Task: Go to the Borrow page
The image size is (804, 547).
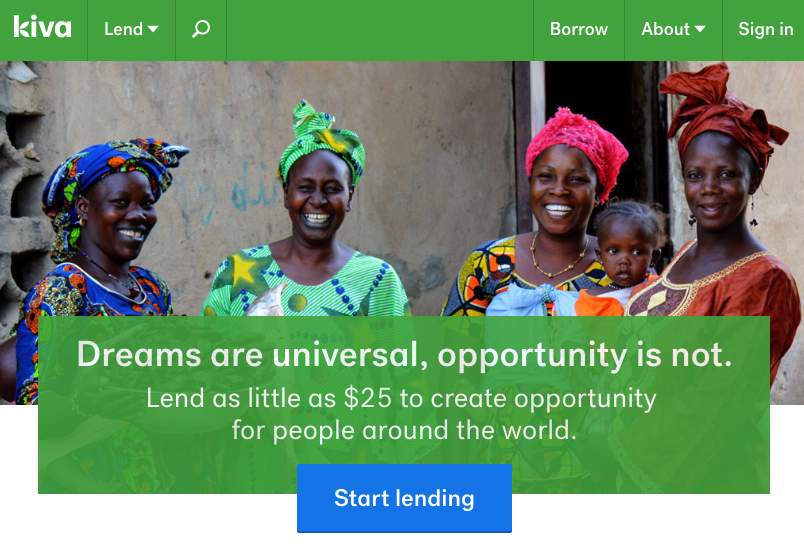Action: click(x=579, y=29)
